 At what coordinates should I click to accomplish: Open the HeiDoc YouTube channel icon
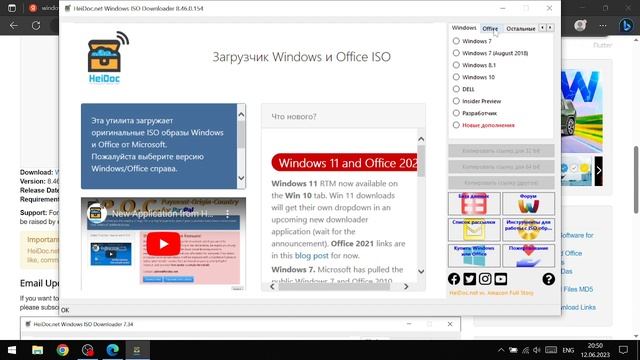(501, 279)
